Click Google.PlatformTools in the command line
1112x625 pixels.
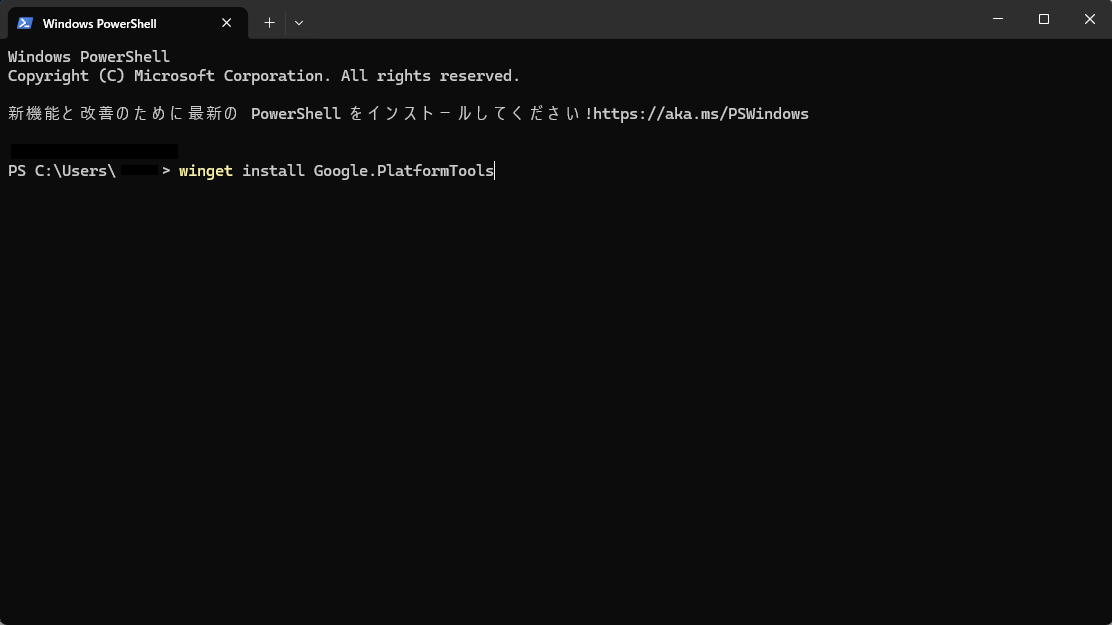pos(404,171)
